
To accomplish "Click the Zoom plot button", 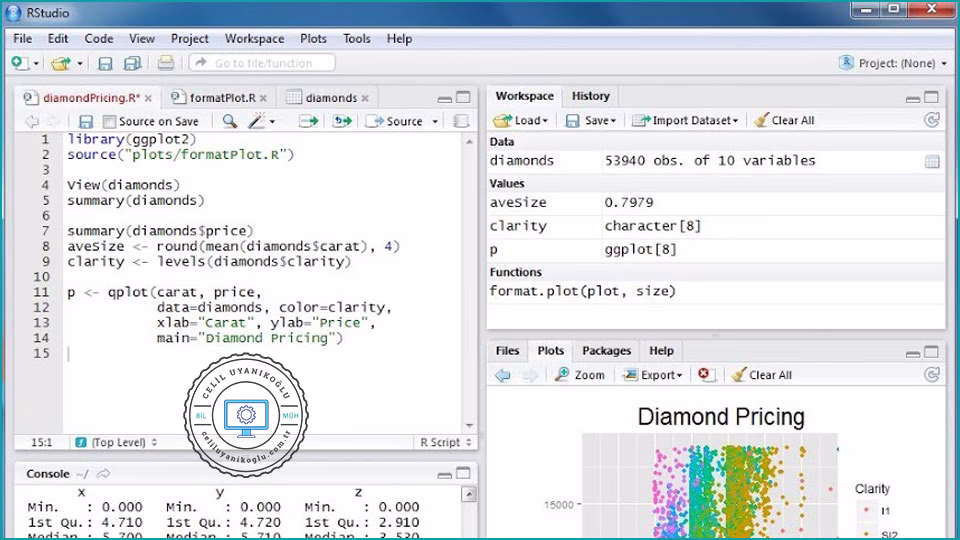I will [580, 375].
